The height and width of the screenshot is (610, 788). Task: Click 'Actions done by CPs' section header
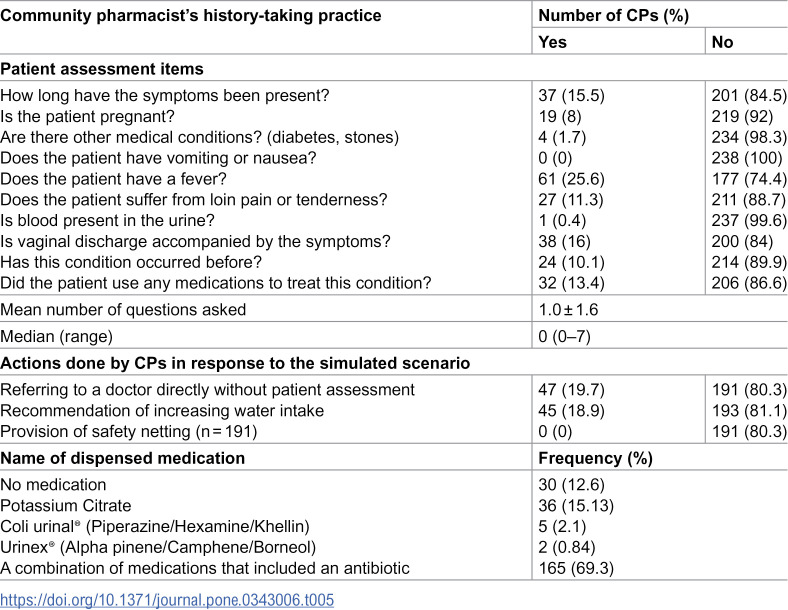pos(235,363)
